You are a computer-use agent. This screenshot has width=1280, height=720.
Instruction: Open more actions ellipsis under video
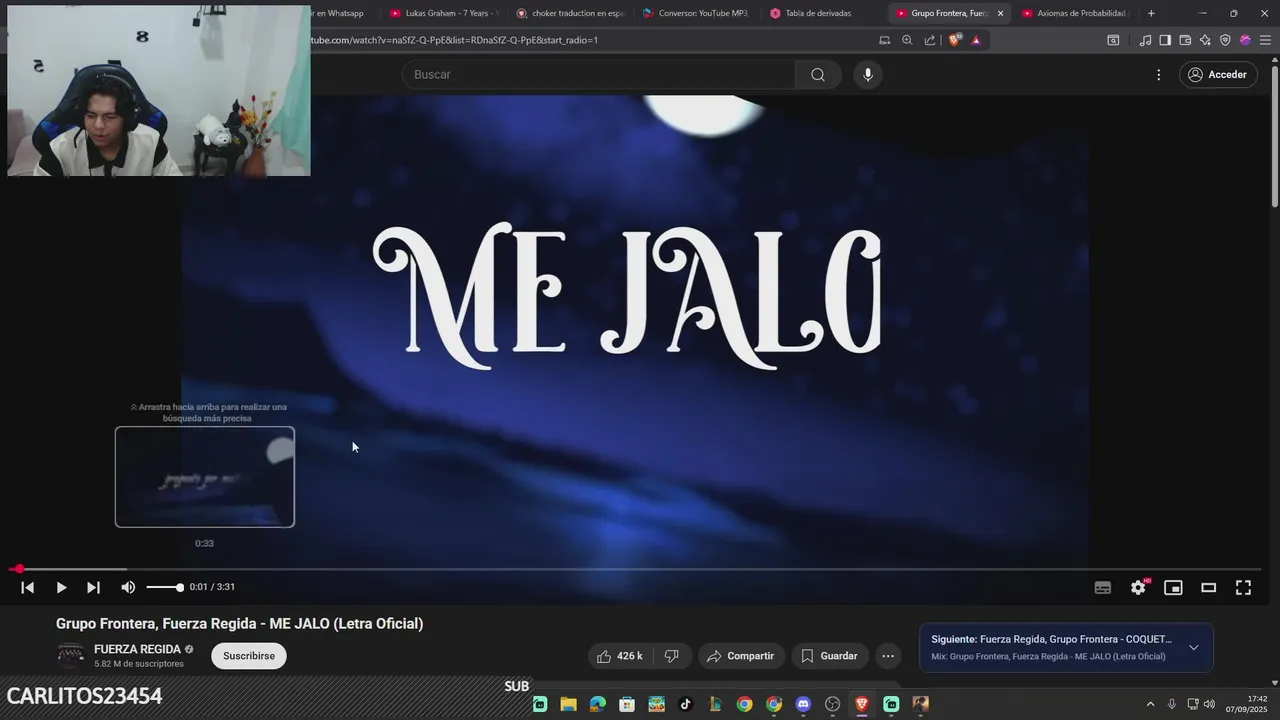tap(887, 656)
